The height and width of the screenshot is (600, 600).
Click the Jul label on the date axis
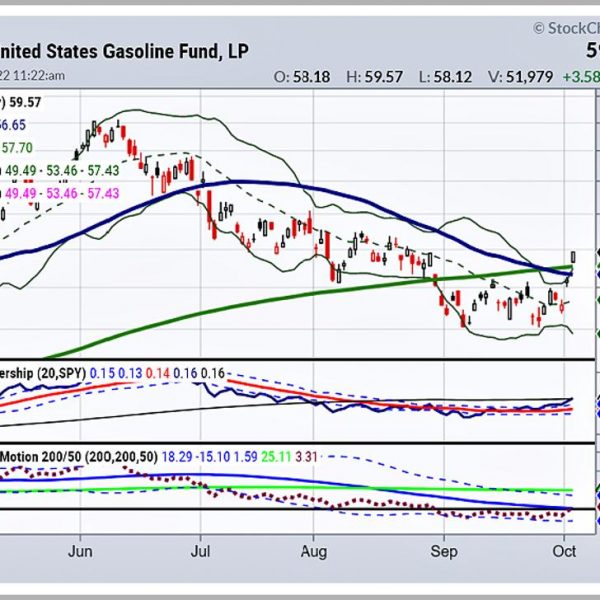(x=200, y=552)
